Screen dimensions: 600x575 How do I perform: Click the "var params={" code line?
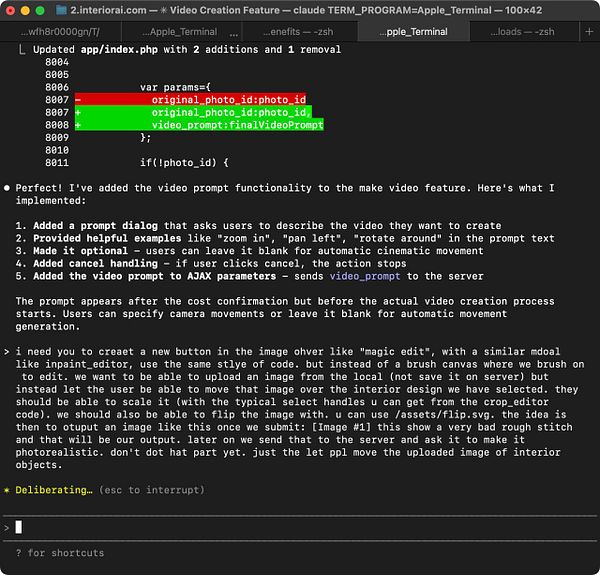click(x=175, y=87)
